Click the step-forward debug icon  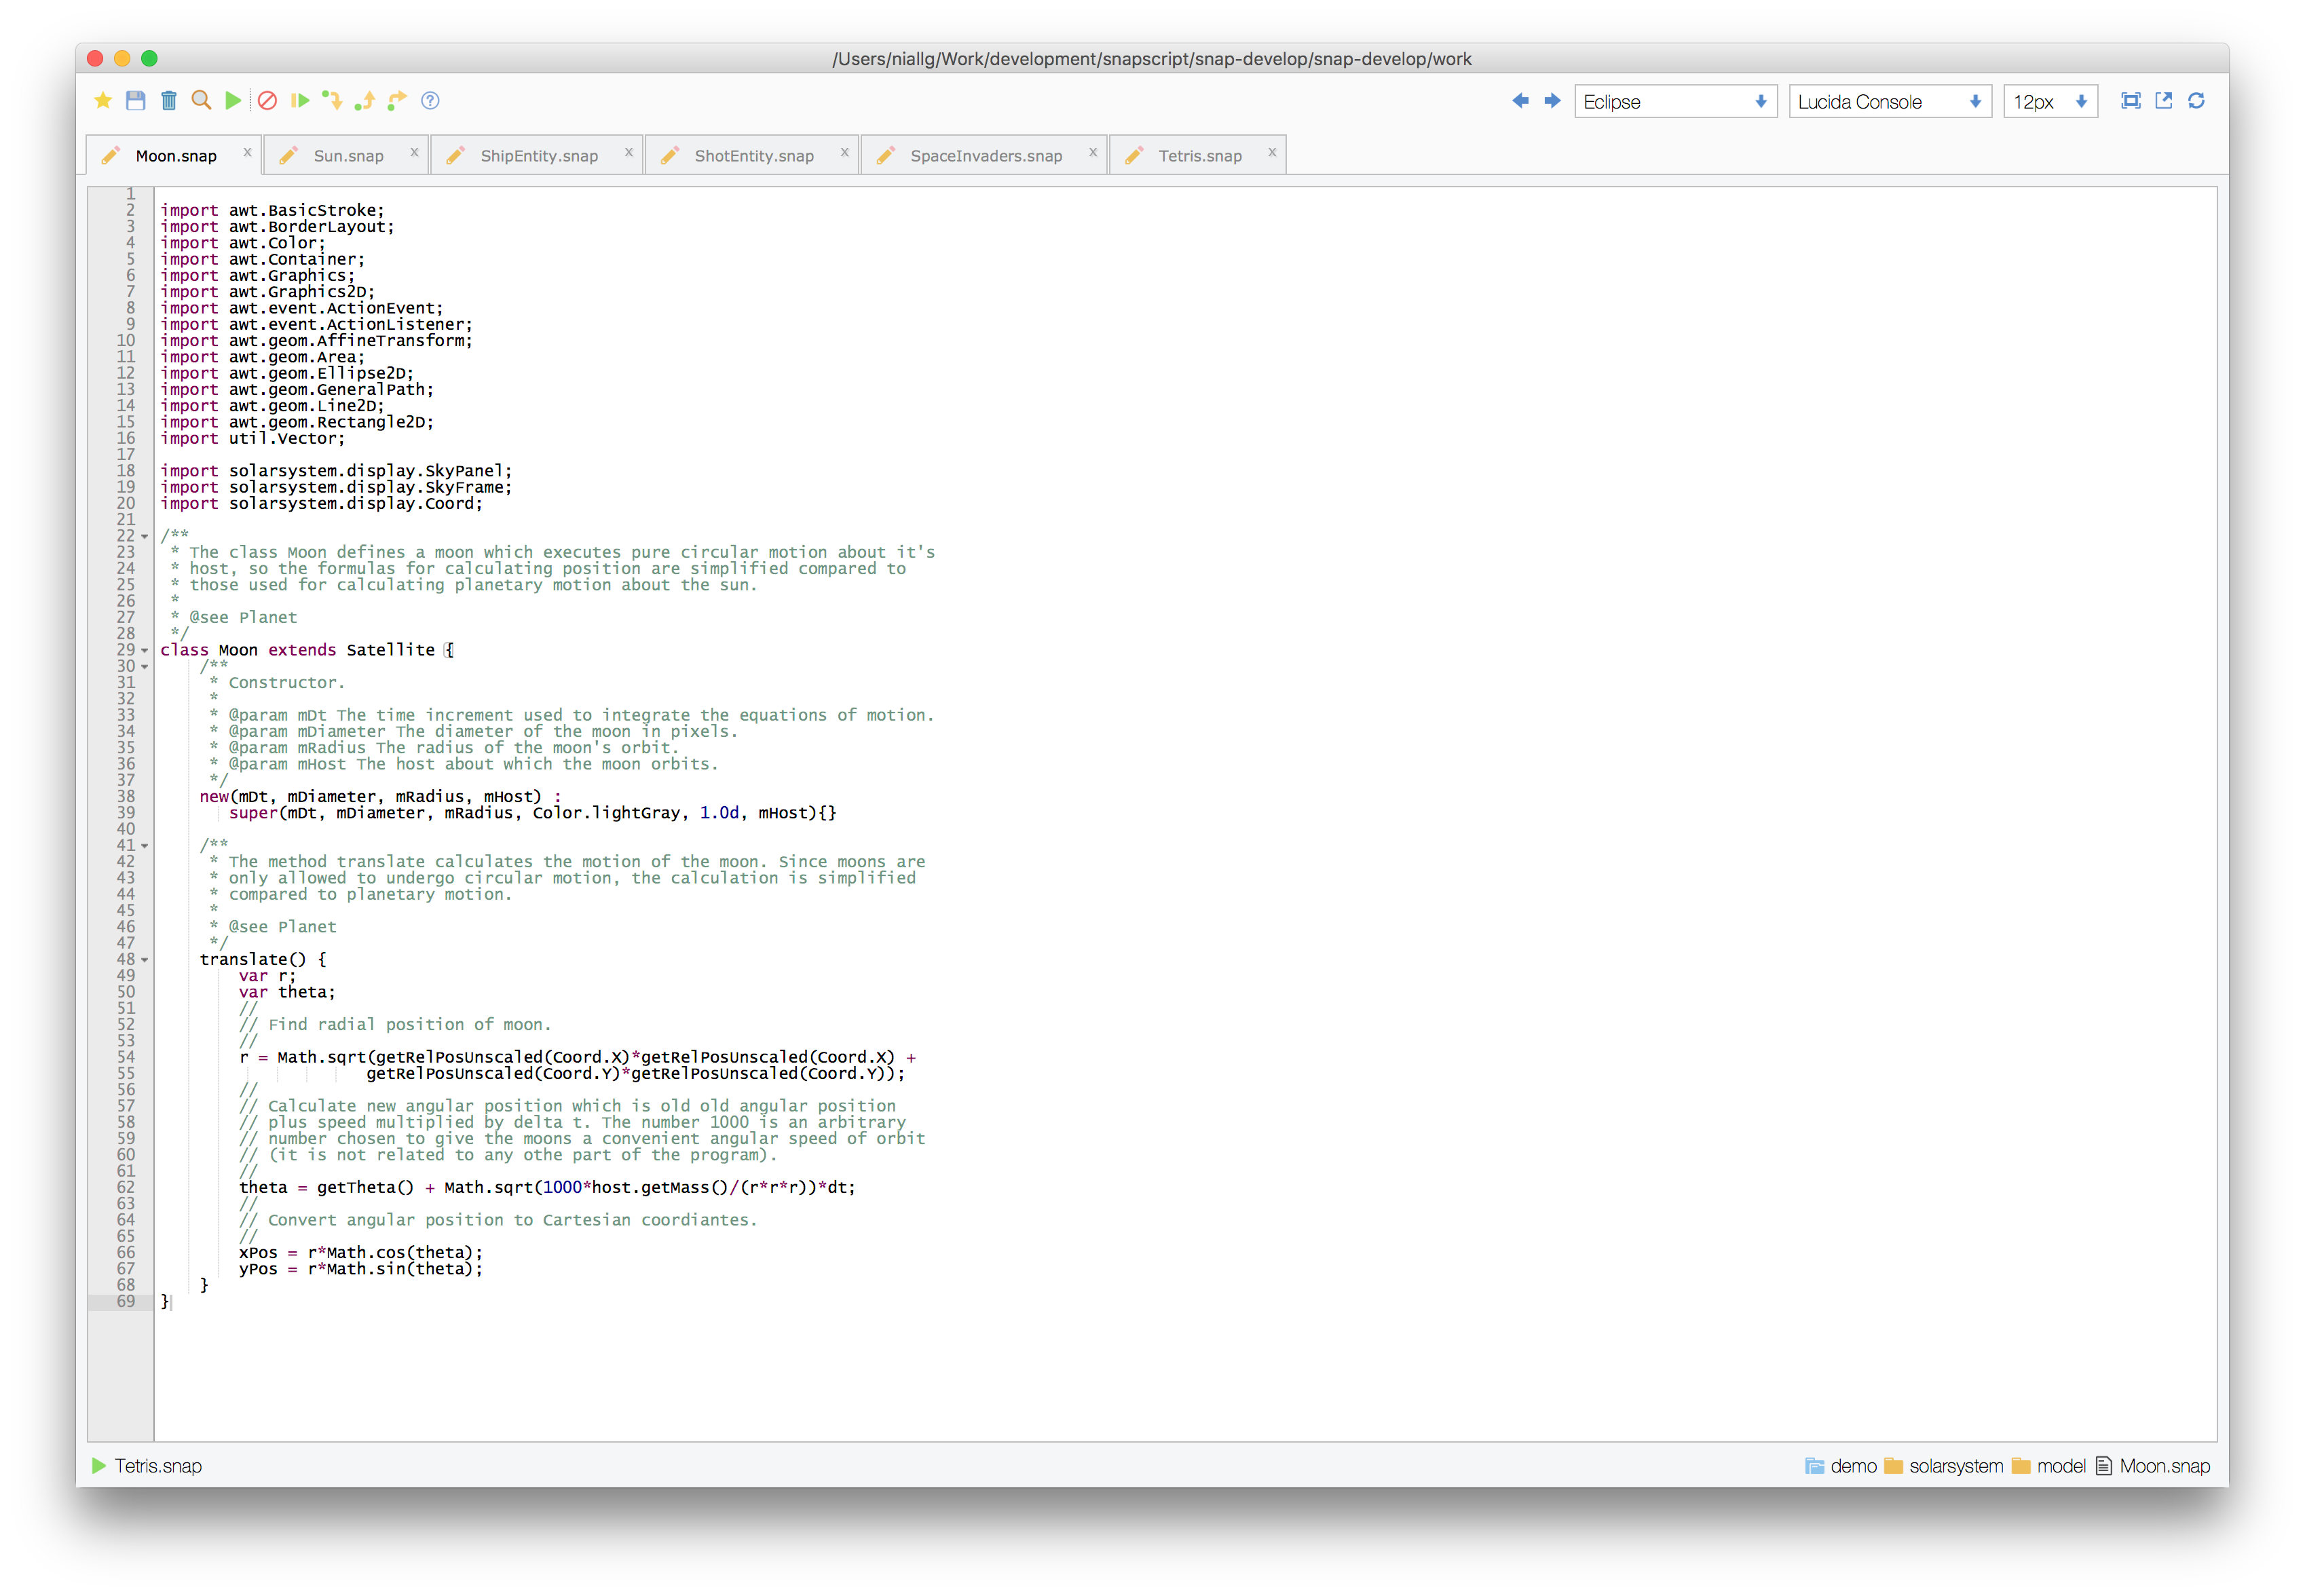(x=299, y=100)
